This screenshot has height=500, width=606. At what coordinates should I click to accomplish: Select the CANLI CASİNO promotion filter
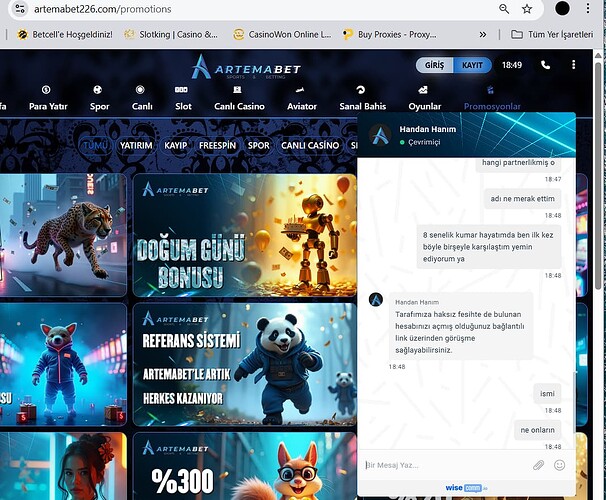coord(310,145)
